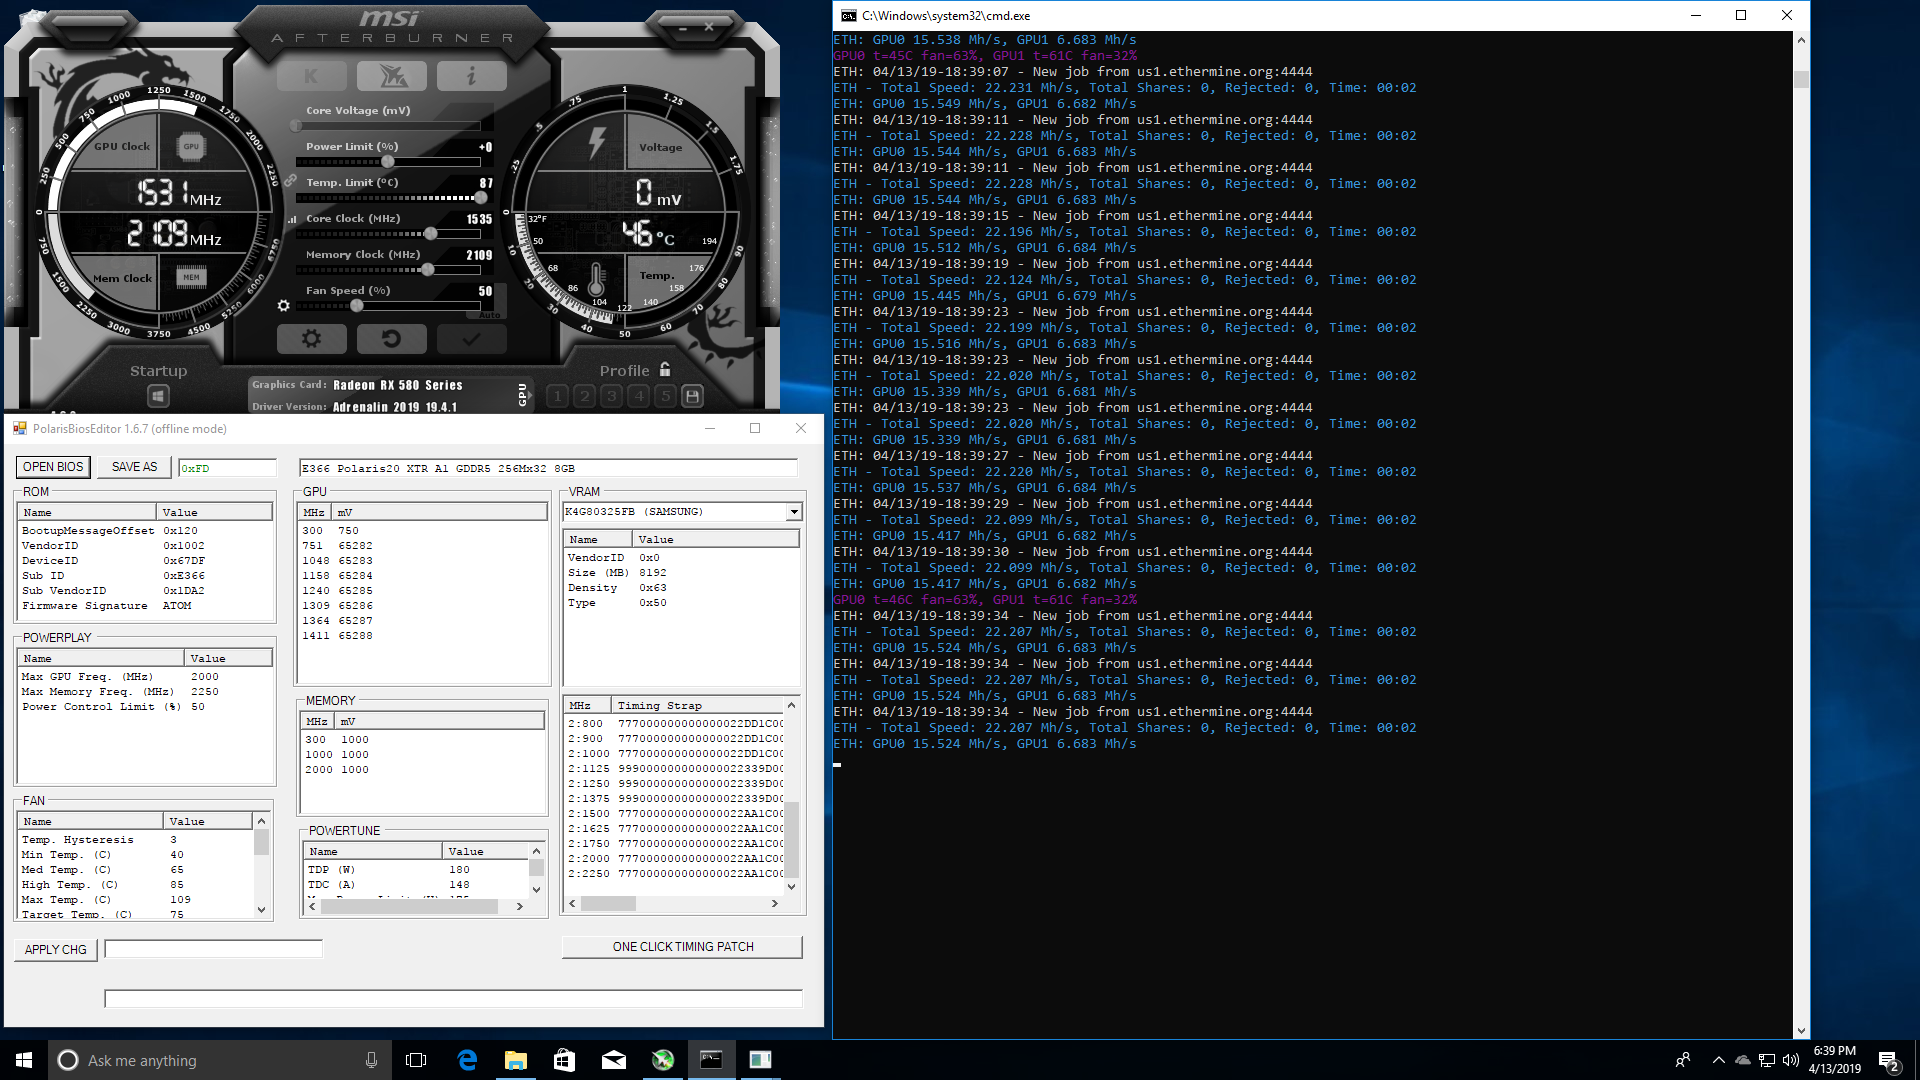The image size is (1920, 1080).
Task: Save current profile with floppy disk icon
Action: tap(692, 396)
